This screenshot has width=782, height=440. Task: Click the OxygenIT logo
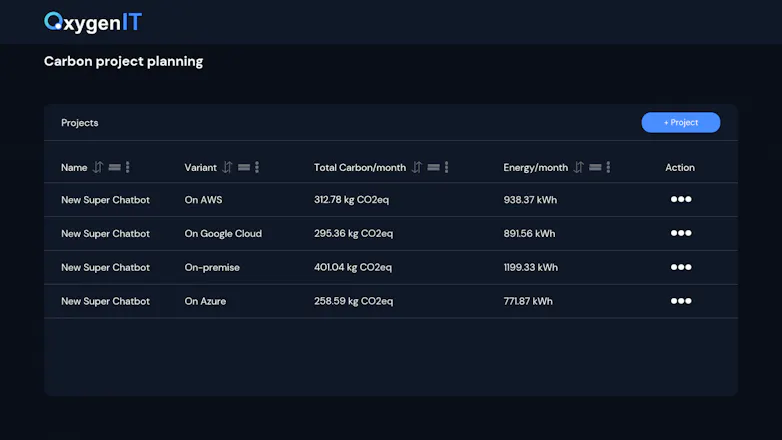pos(93,22)
